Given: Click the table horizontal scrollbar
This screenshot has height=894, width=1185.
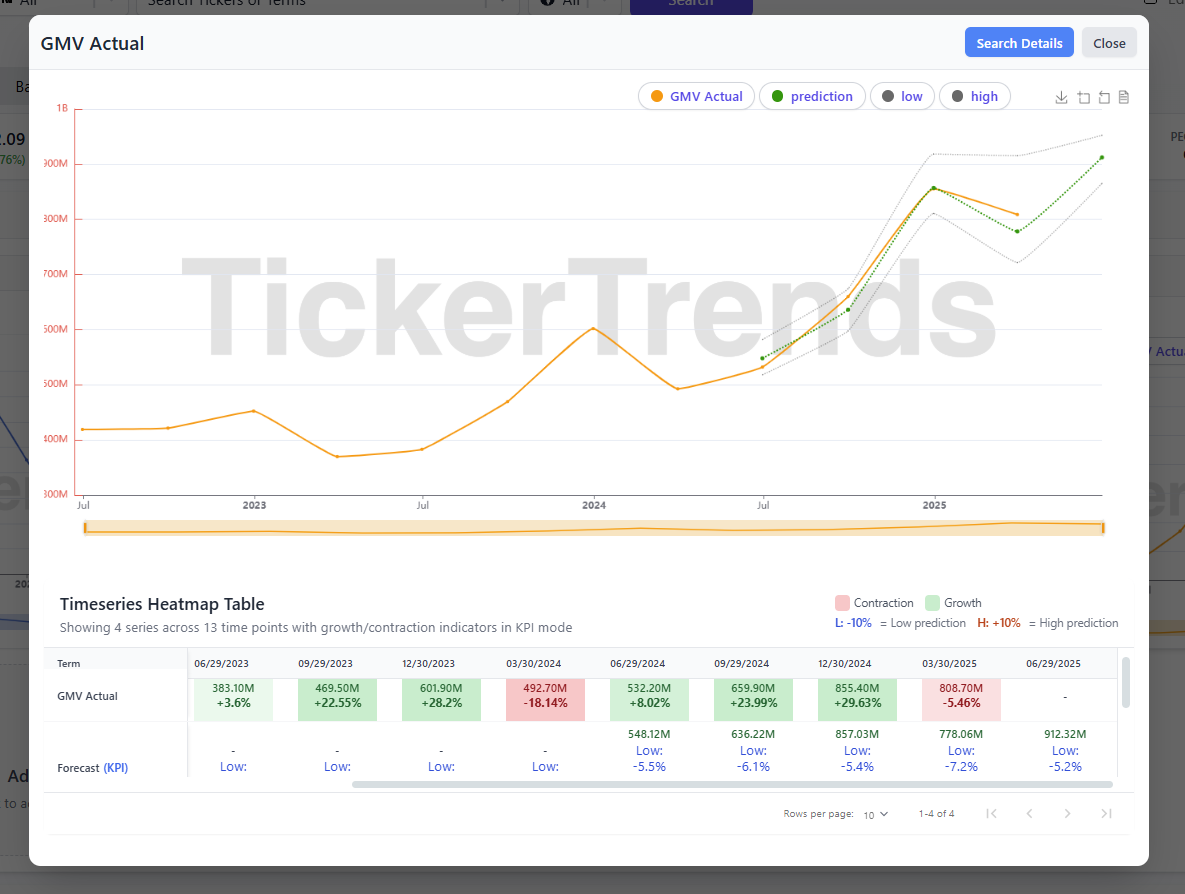Looking at the screenshot, I should tap(732, 784).
